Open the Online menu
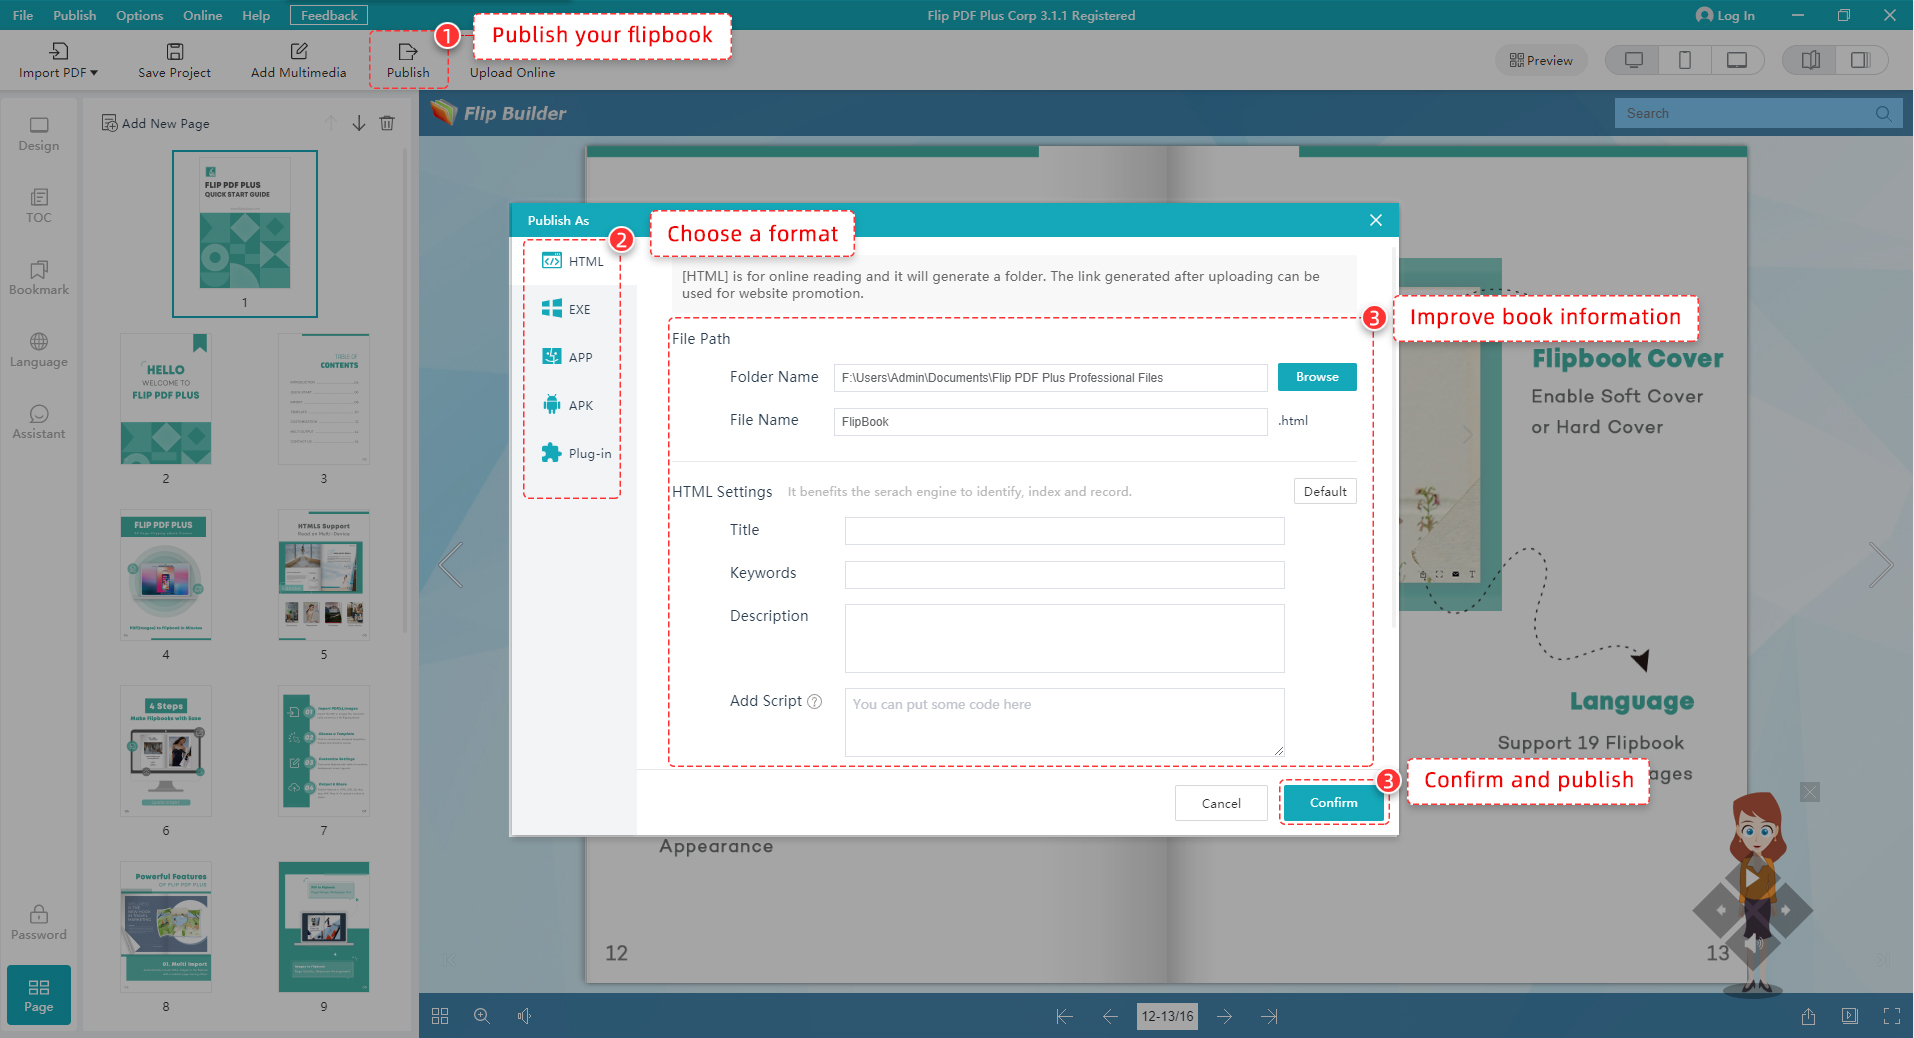Image resolution: width=1914 pixels, height=1038 pixels. (x=202, y=15)
